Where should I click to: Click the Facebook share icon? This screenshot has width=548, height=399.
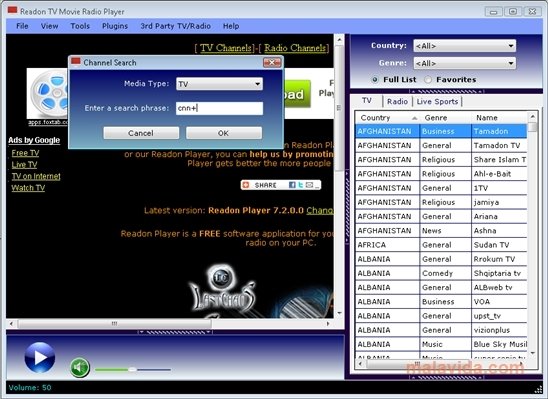click(292, 185)
